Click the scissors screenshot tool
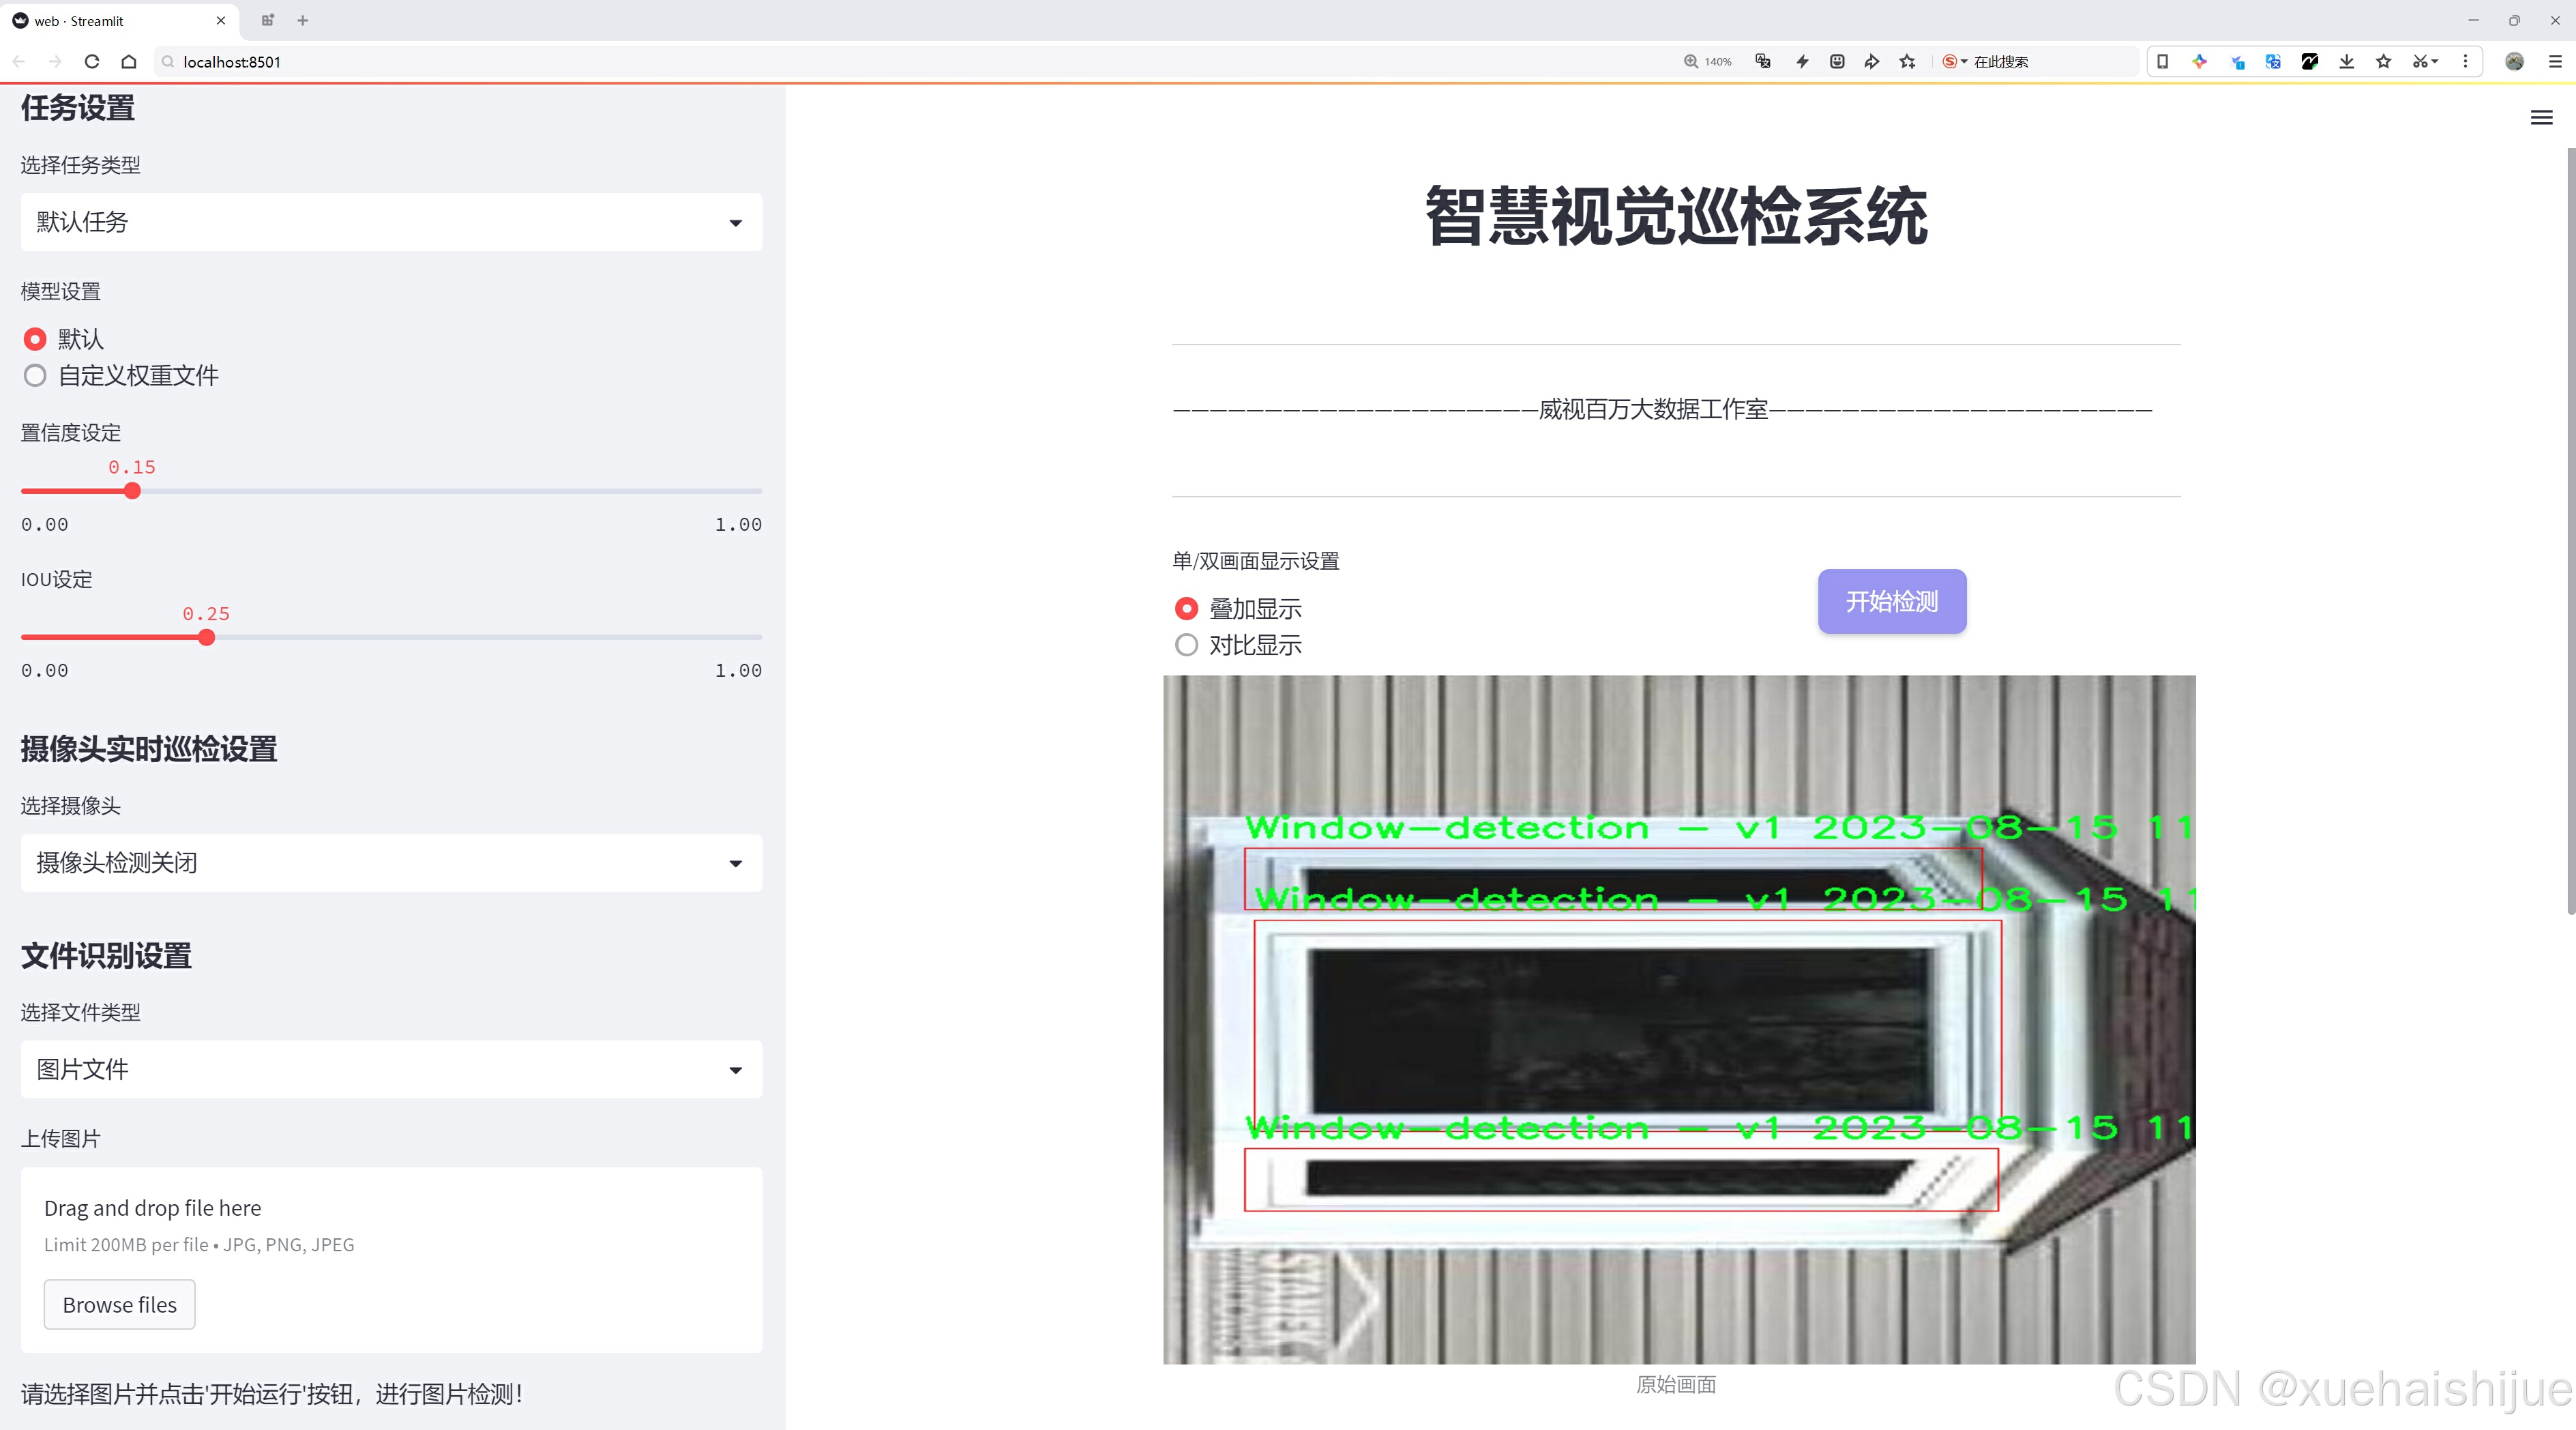This screenshot has width=2576, height=1430. (x=2425, y=61)
